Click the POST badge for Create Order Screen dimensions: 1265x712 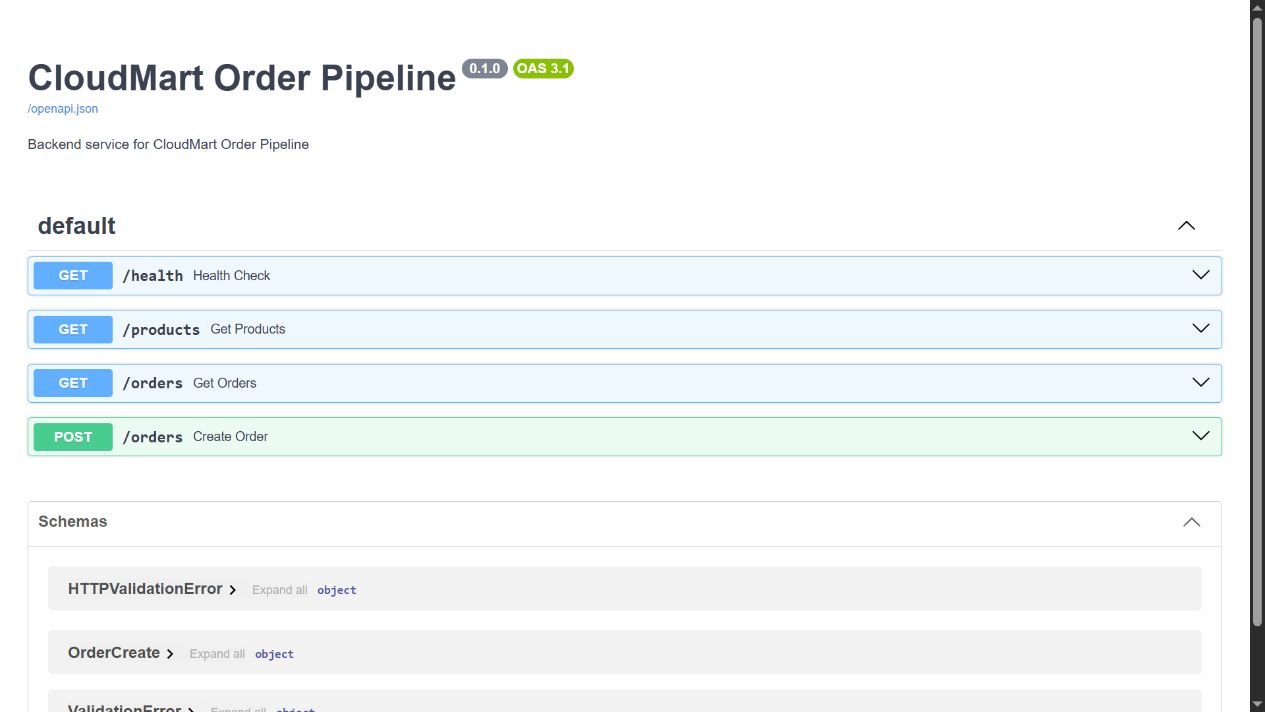coord(73,437)
